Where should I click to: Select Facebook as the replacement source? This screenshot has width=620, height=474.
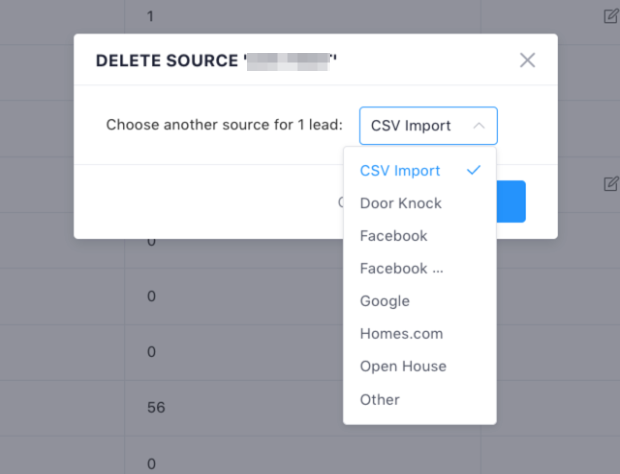394,236
